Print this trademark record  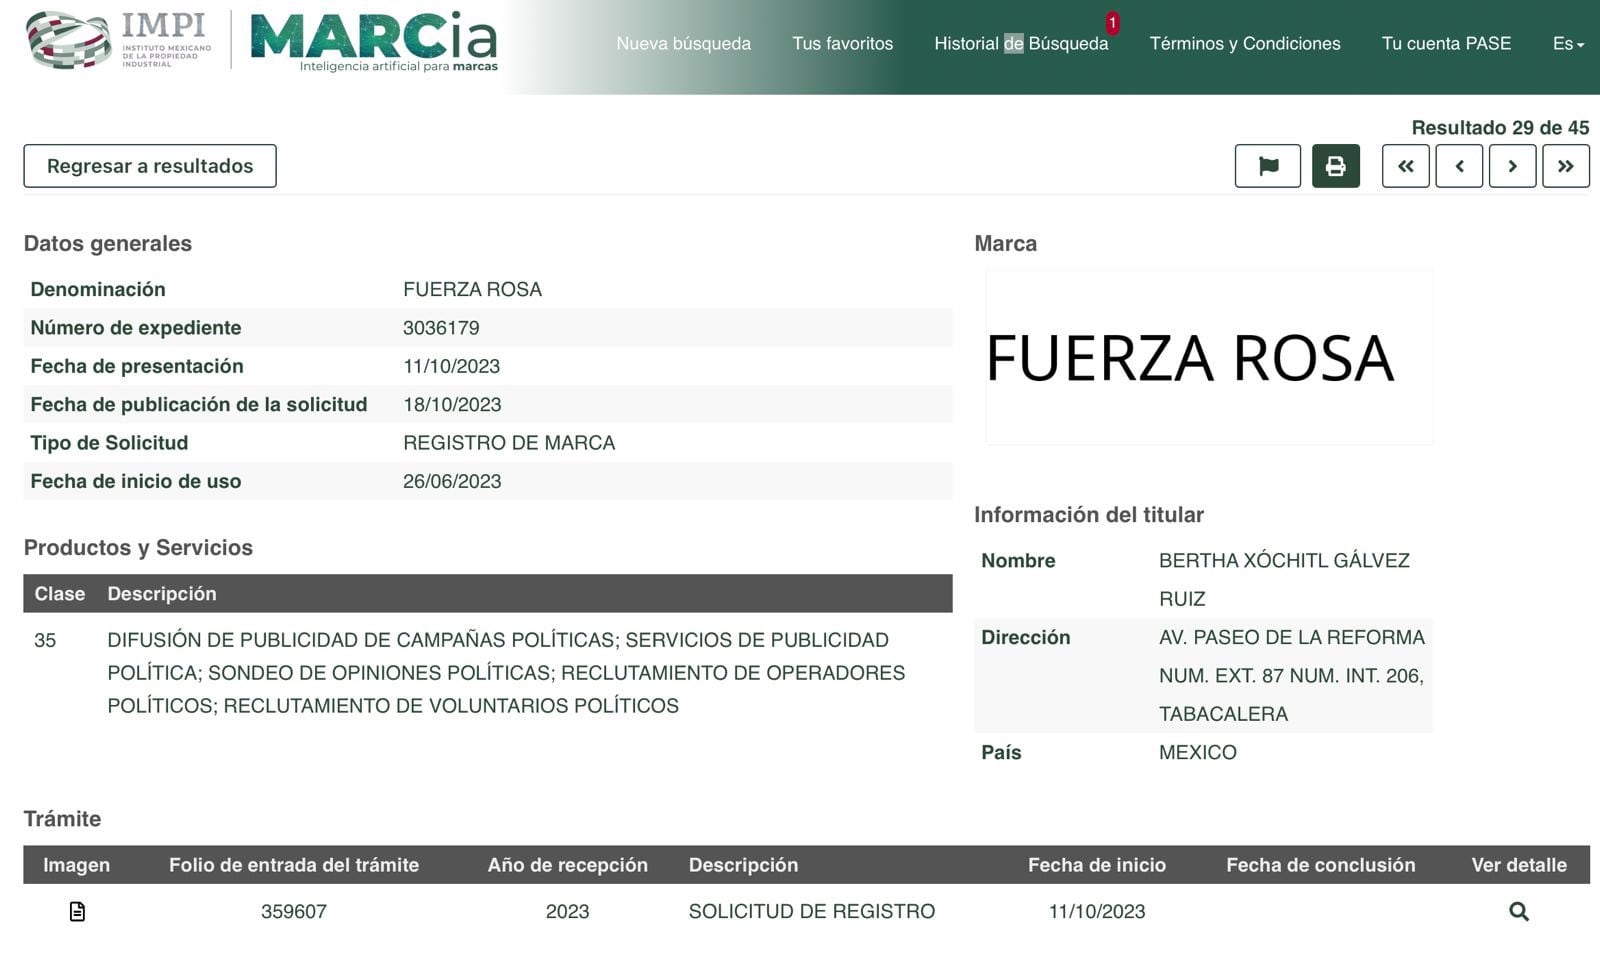[x=1335, y=166]
